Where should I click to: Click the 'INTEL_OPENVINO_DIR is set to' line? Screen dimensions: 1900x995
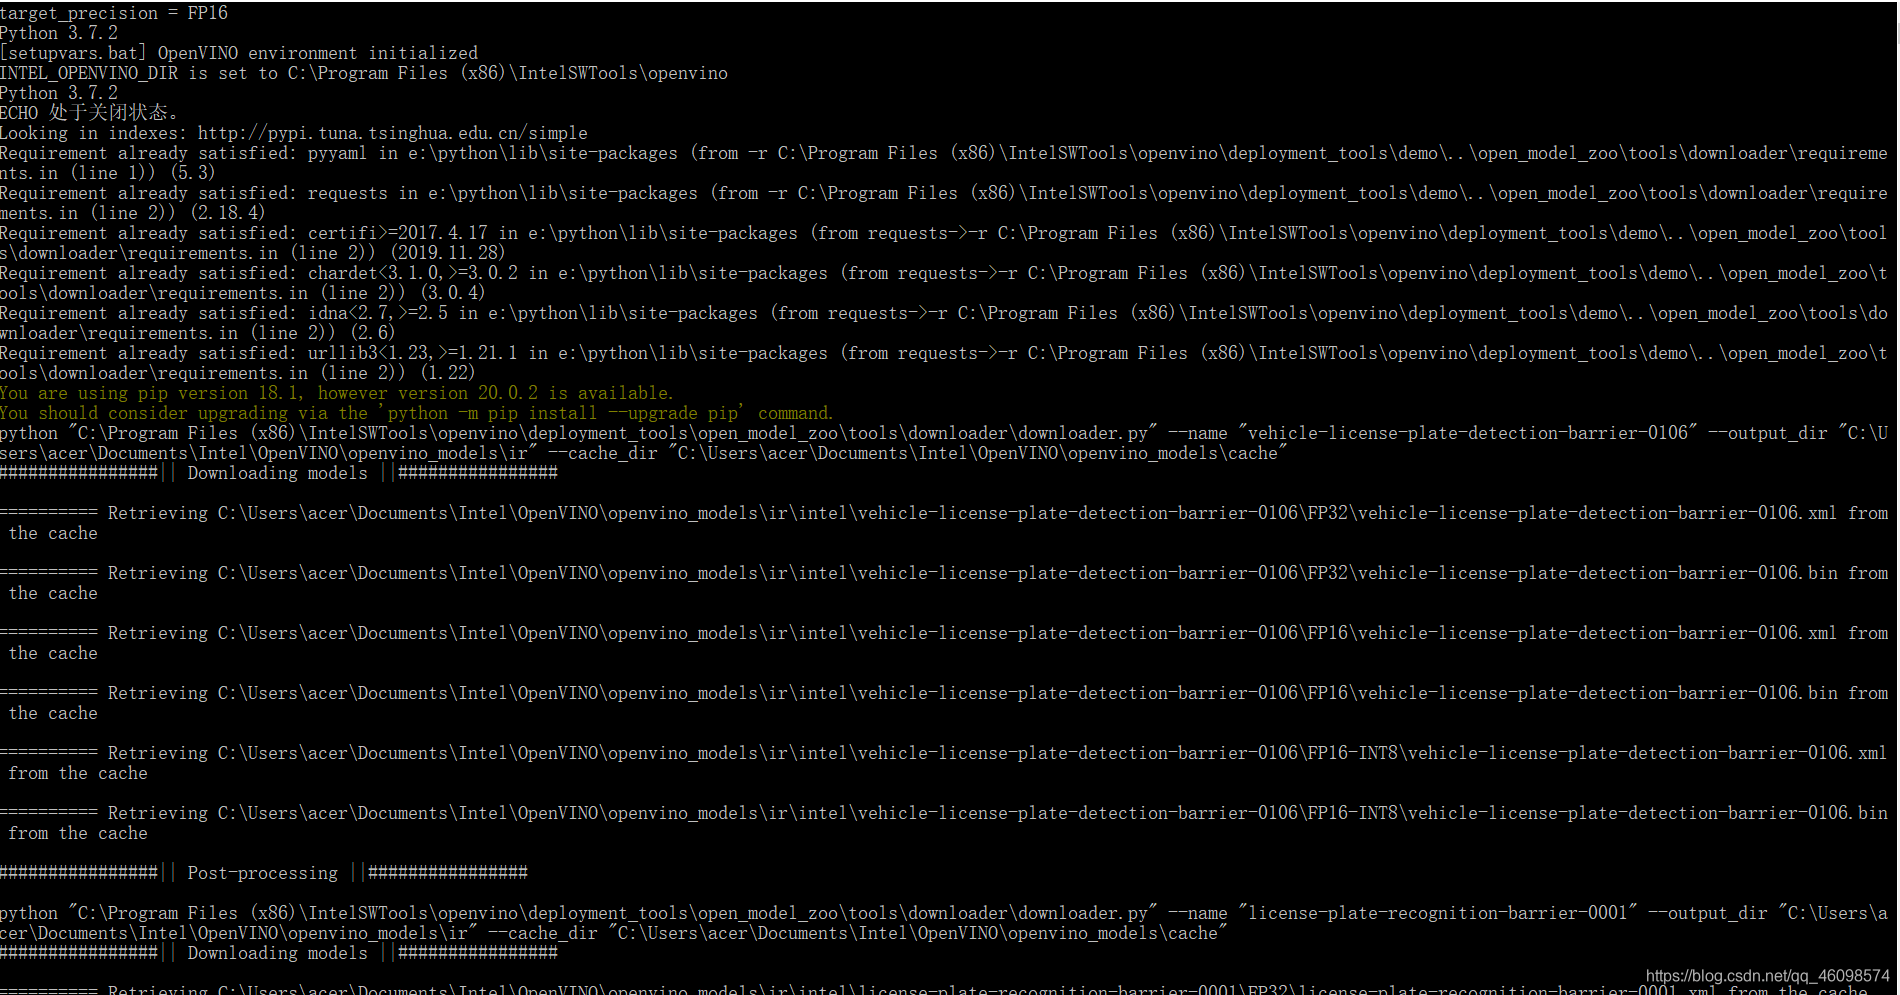pos(364,73)
